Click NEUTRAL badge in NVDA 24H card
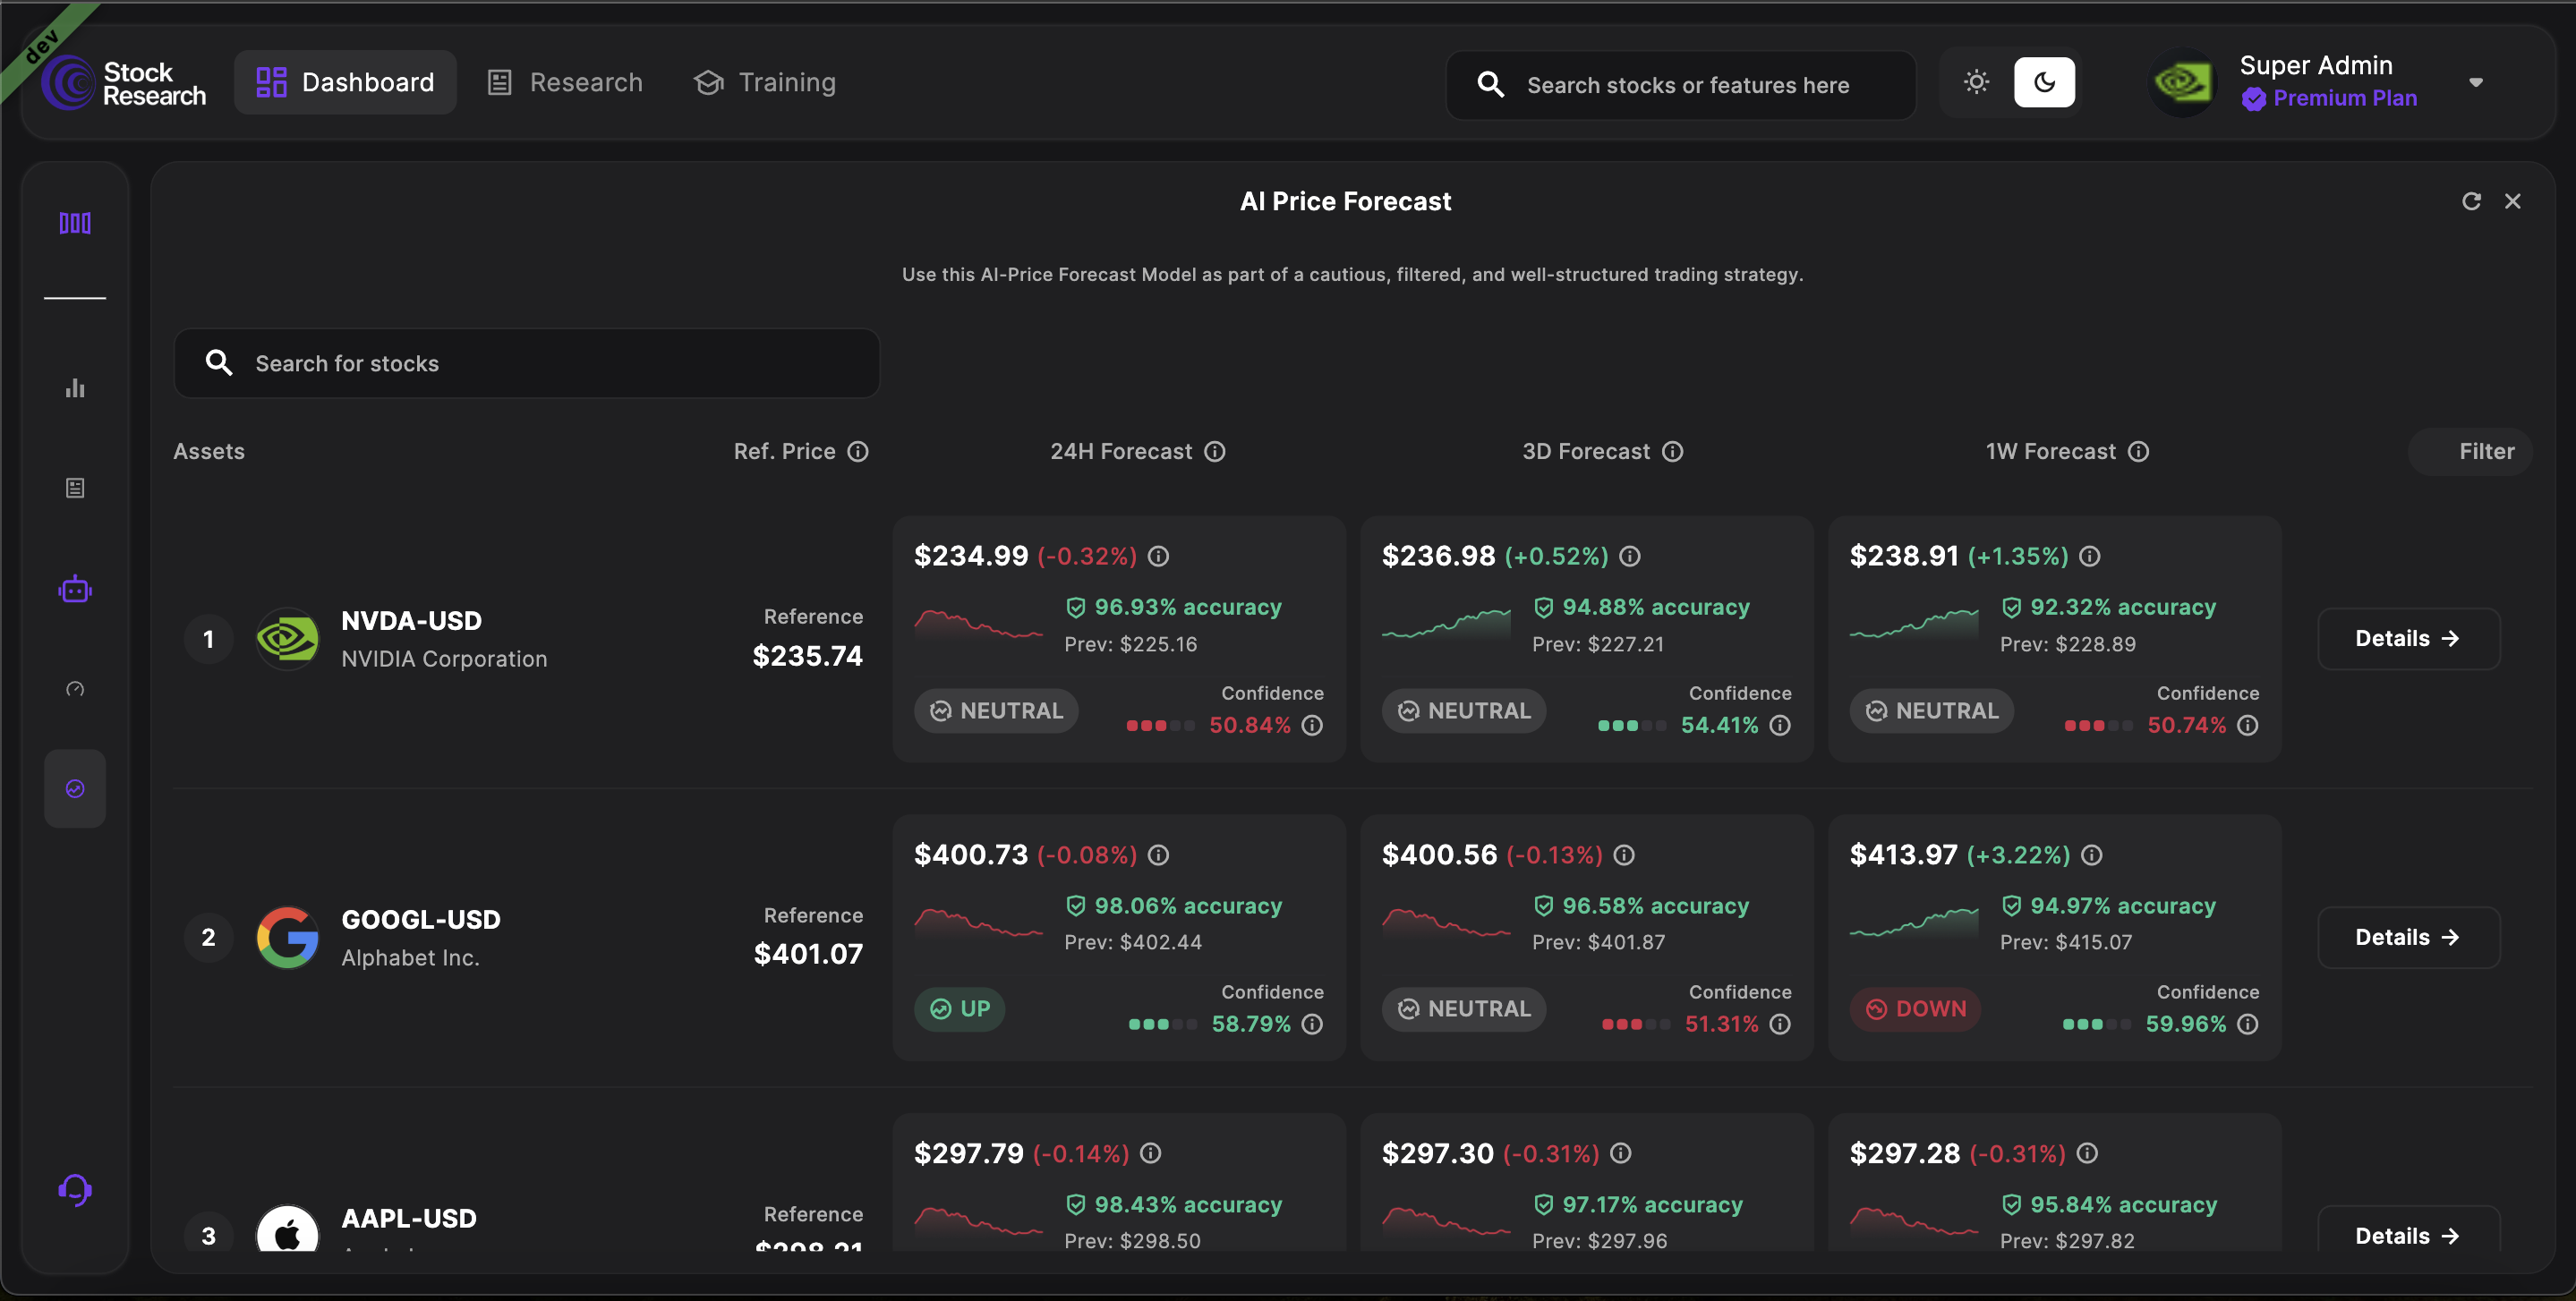Viewport: 2576px width, 1301px height. tap(996, 711)
